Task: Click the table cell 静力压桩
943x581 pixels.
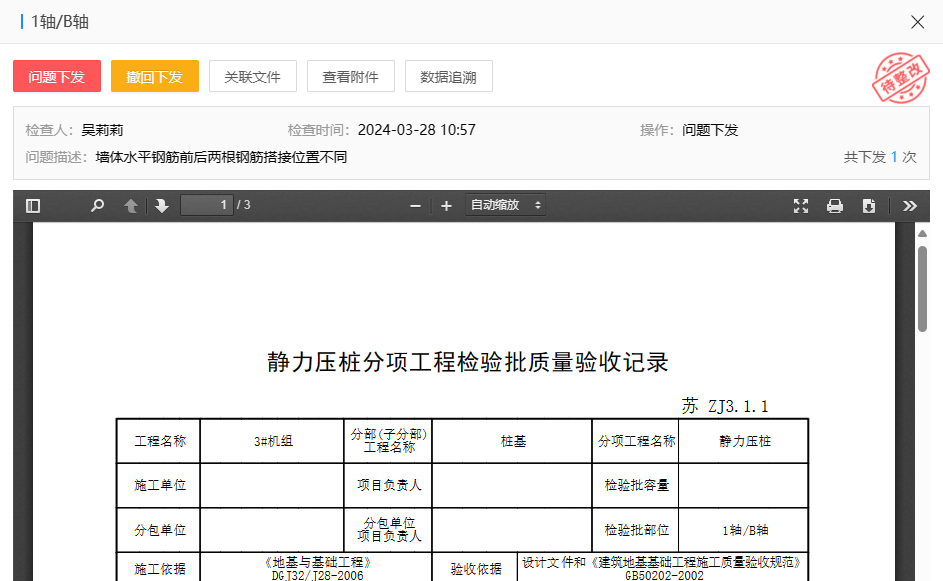Action: (744, 441)
